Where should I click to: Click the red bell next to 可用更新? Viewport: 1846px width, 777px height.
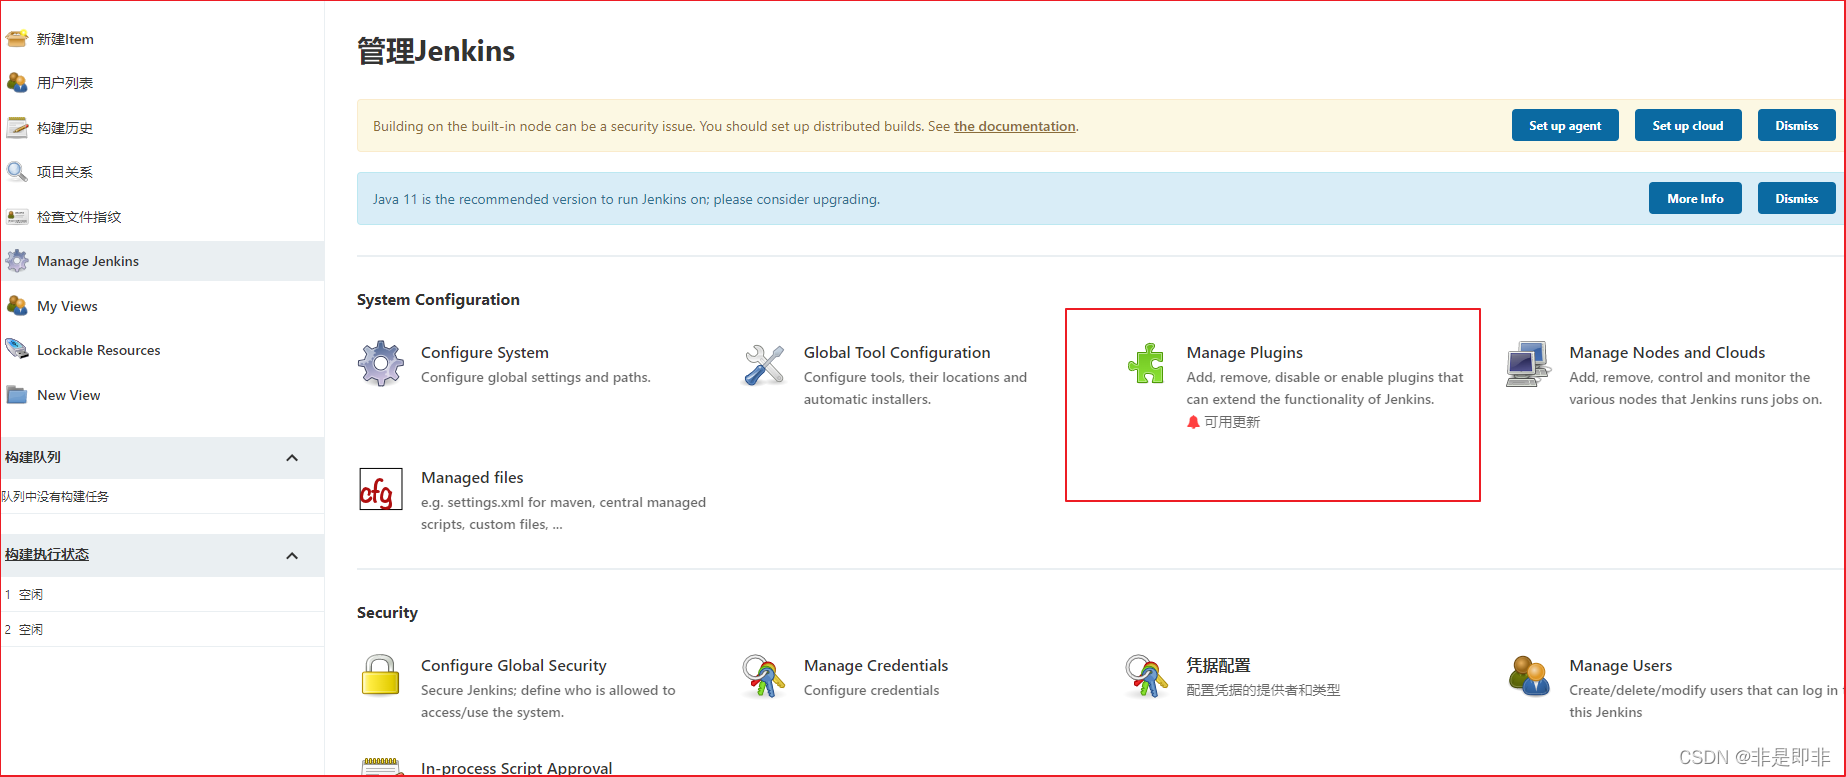(x=1193, y=422)
